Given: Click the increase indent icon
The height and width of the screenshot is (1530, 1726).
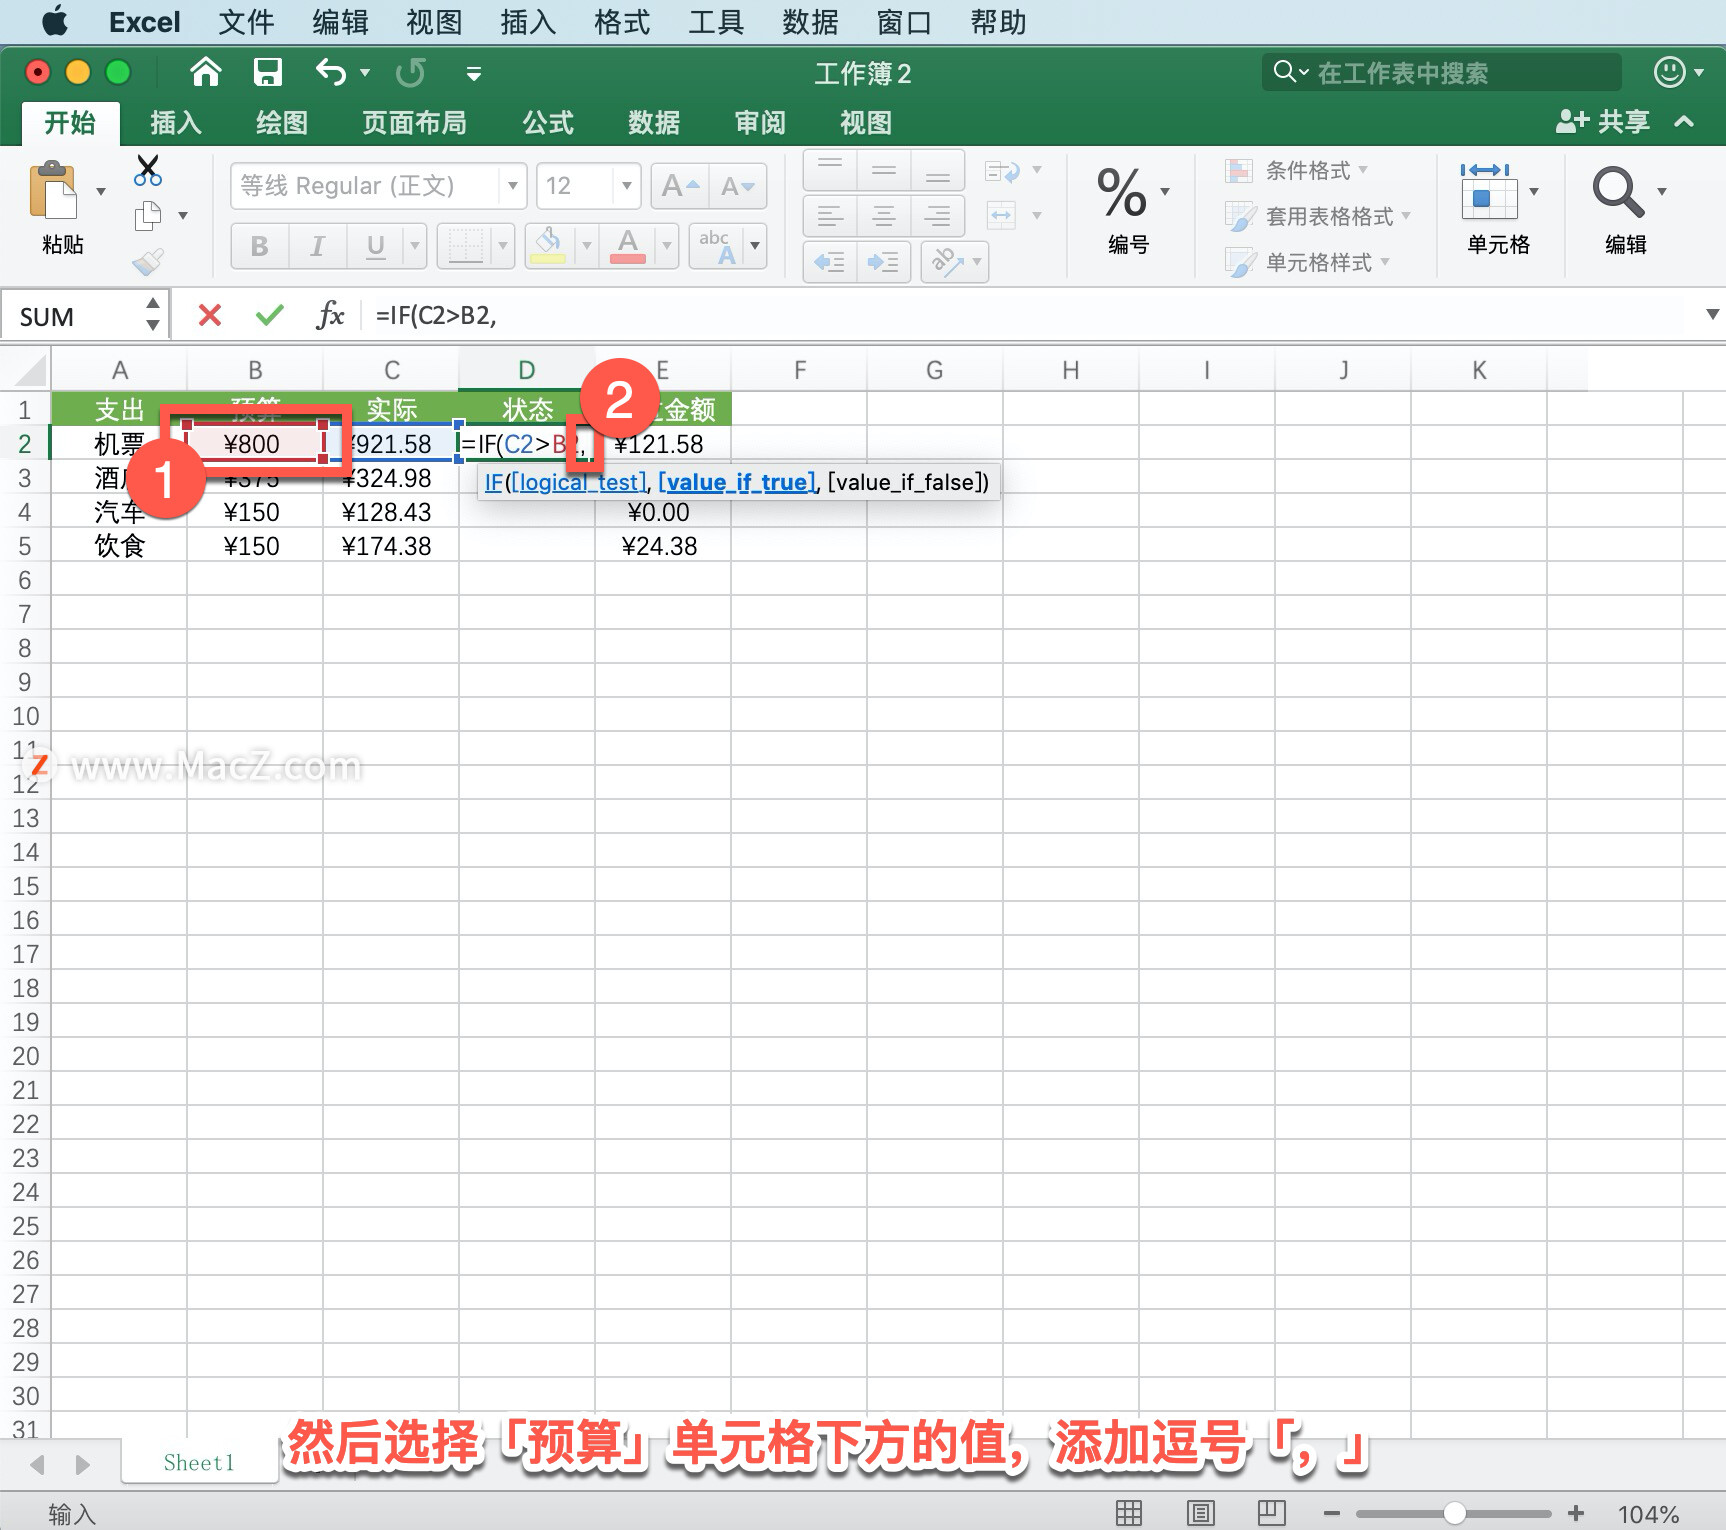Looking at the screenshot, I should (x=883, y=262).
